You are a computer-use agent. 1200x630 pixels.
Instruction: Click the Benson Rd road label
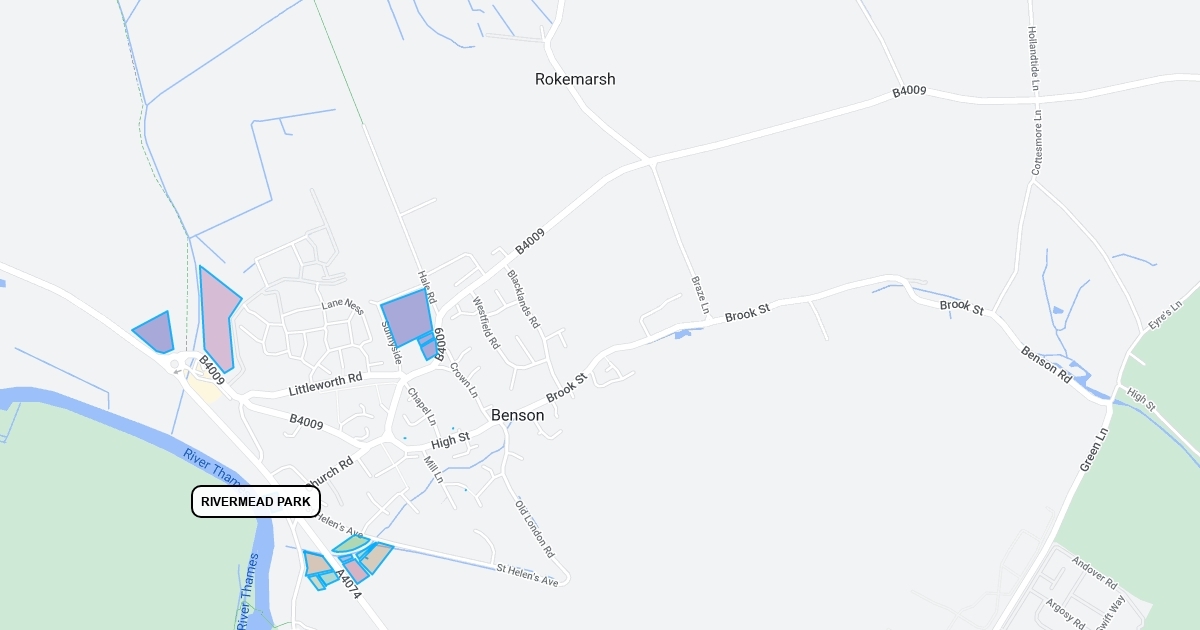tap(1046, 365)
